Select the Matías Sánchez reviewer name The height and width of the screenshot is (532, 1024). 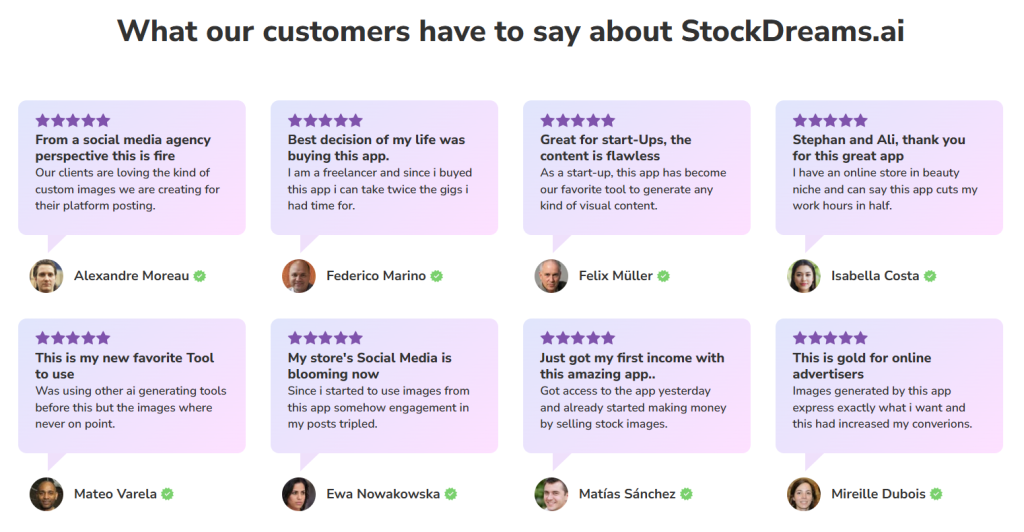pyautogui.click(x=627, y=494)
